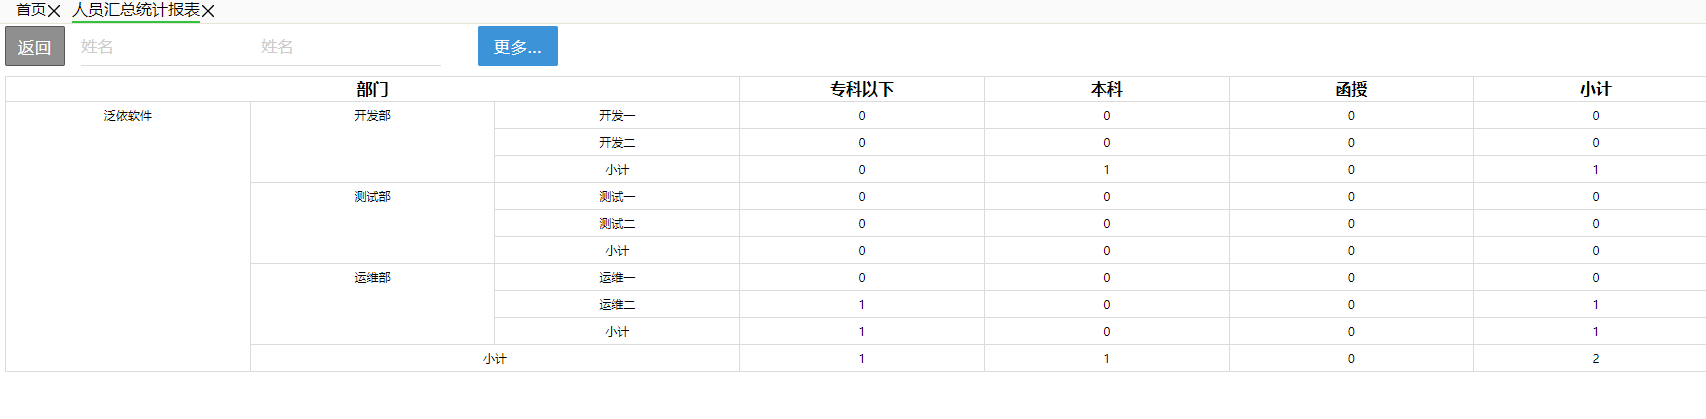Screen dimensions: 1706x419
Task: Switch to the 首页 tab
Action: (31, 10)
